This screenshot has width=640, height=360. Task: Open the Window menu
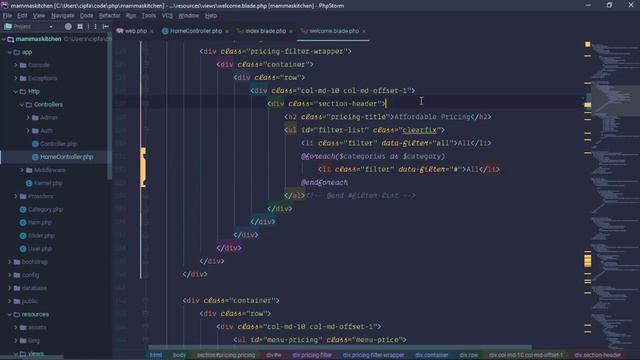(188, 16)
